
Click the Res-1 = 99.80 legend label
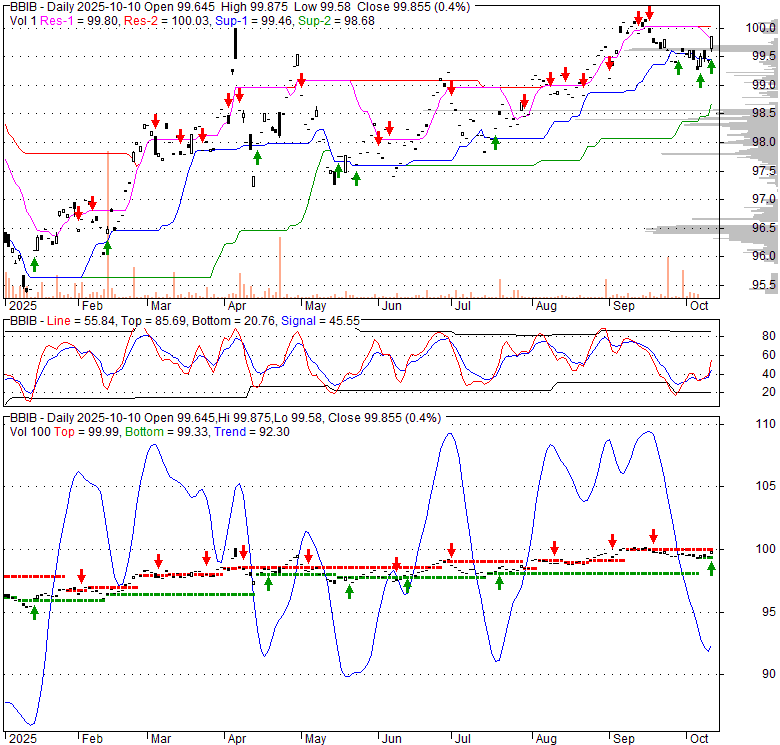coord(71,19)
